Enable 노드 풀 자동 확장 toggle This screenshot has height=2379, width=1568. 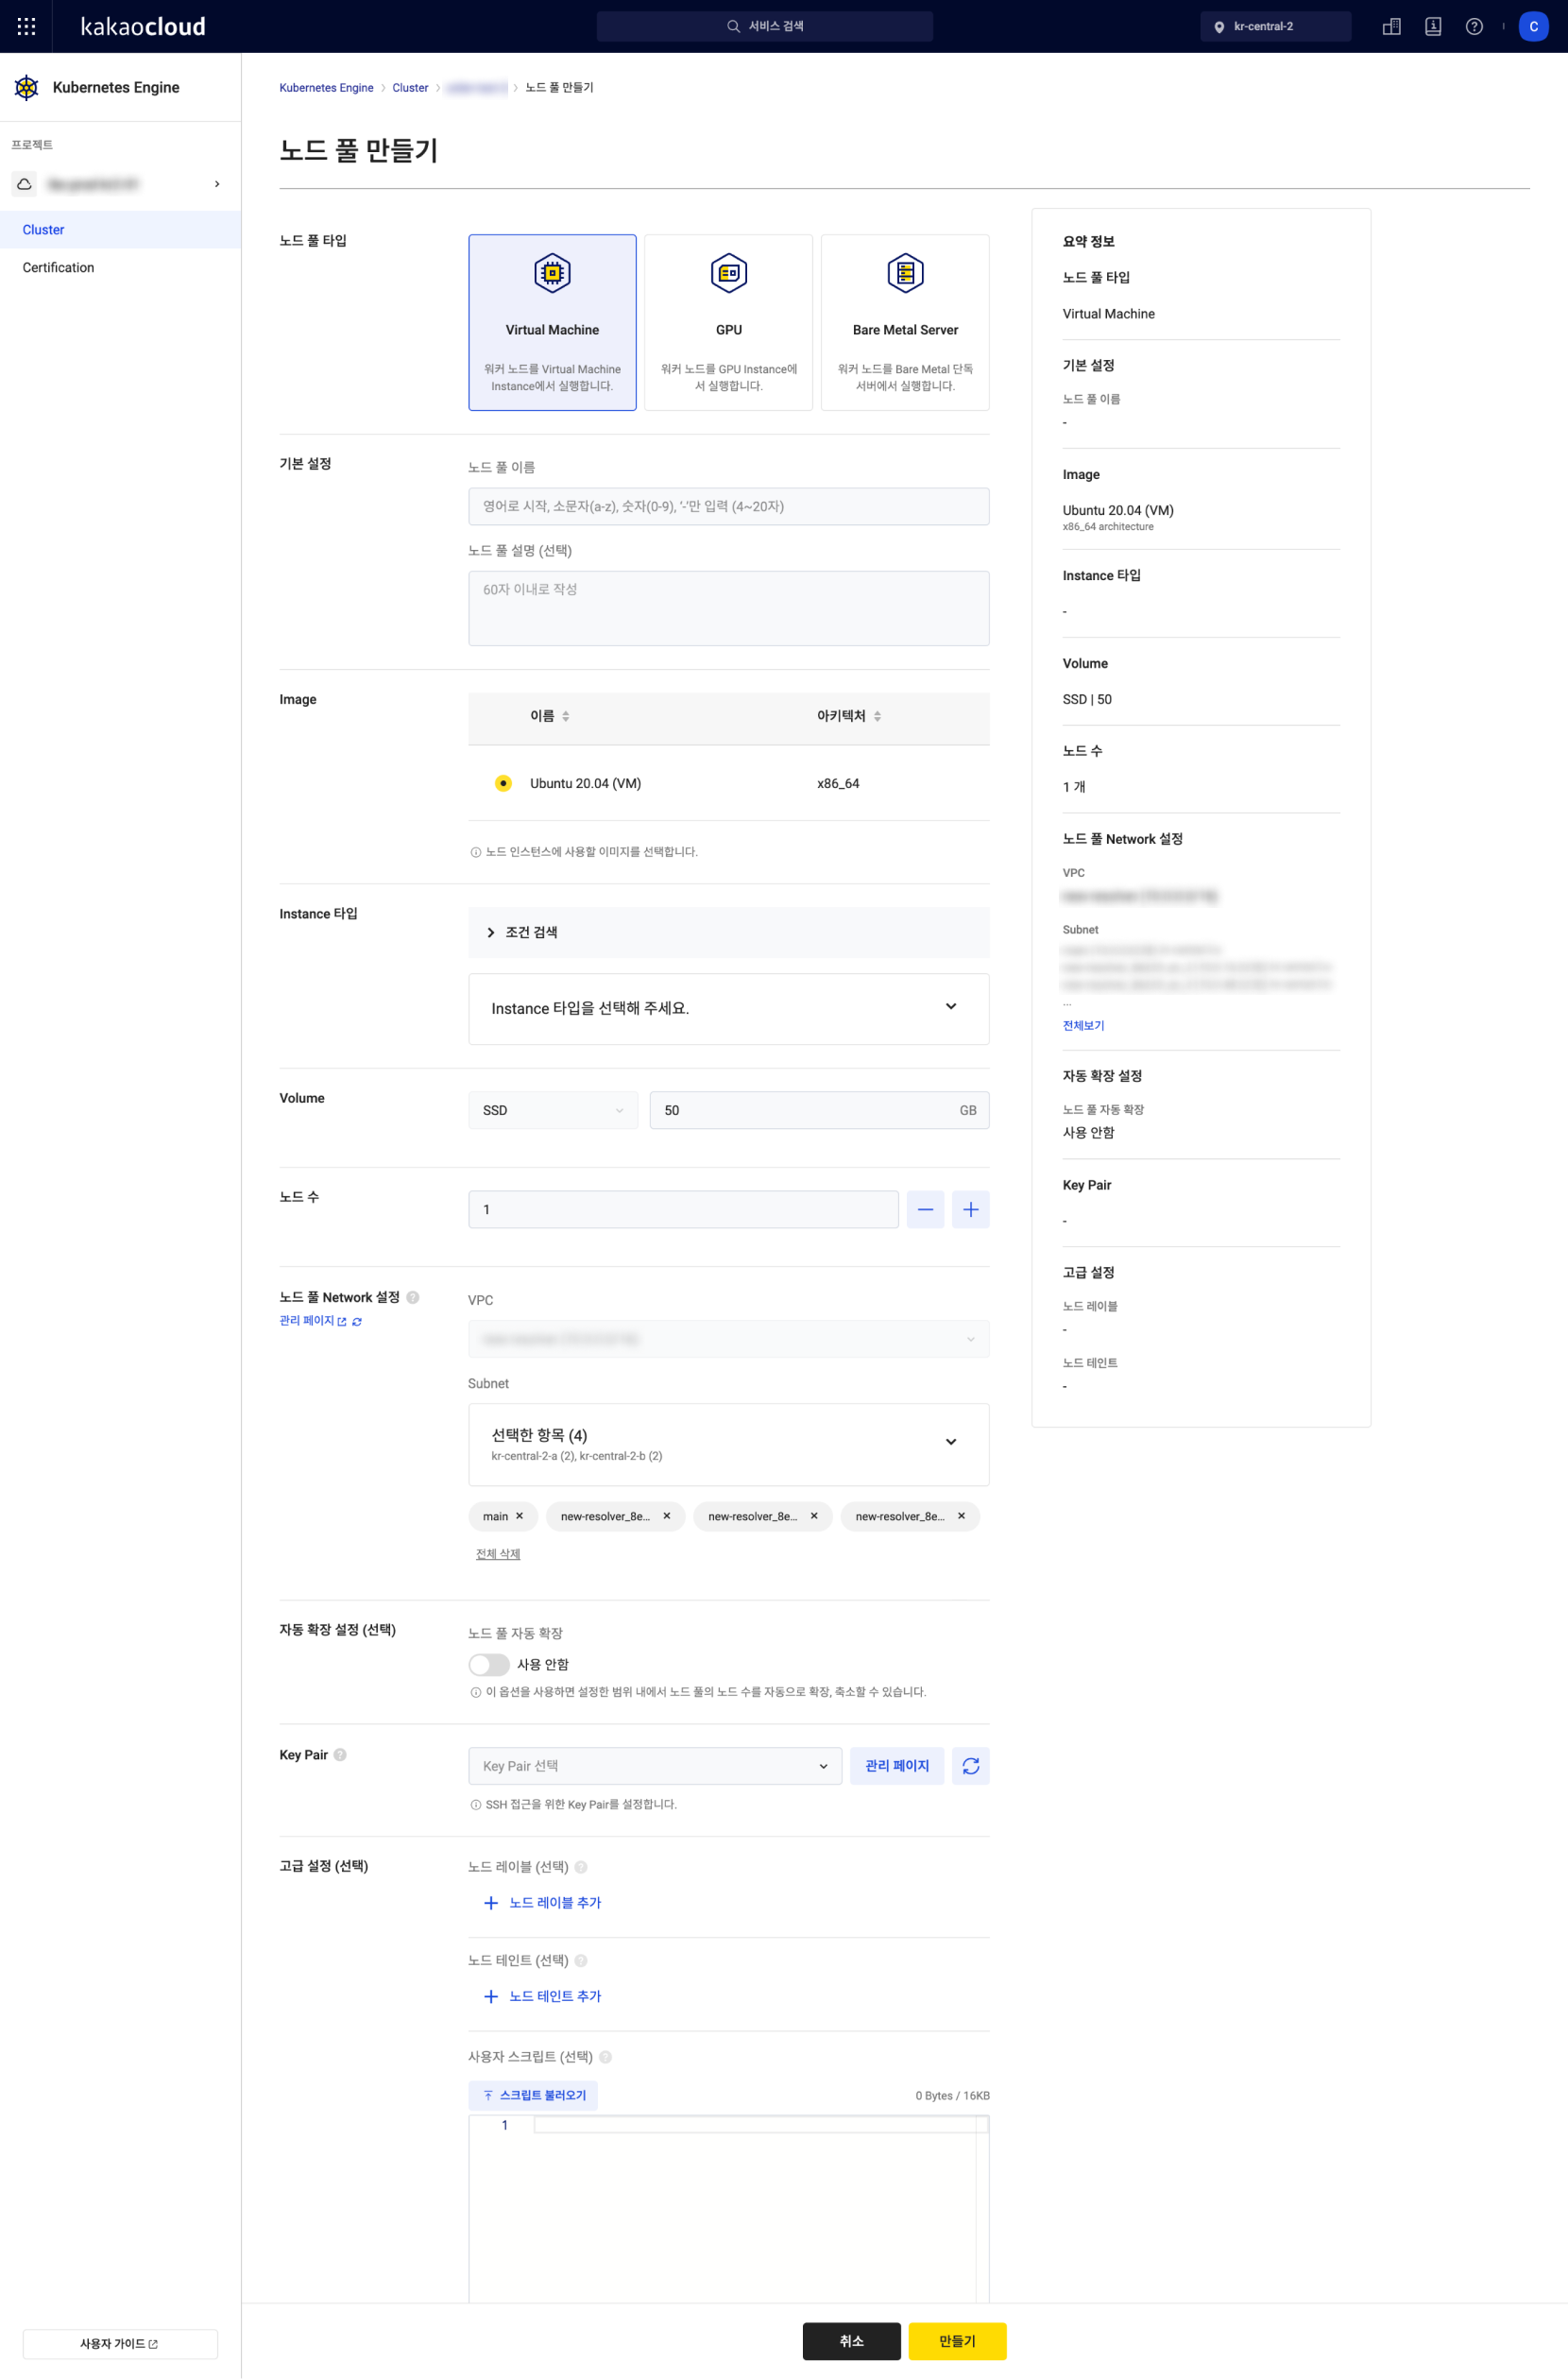(x=488, y=1663)
